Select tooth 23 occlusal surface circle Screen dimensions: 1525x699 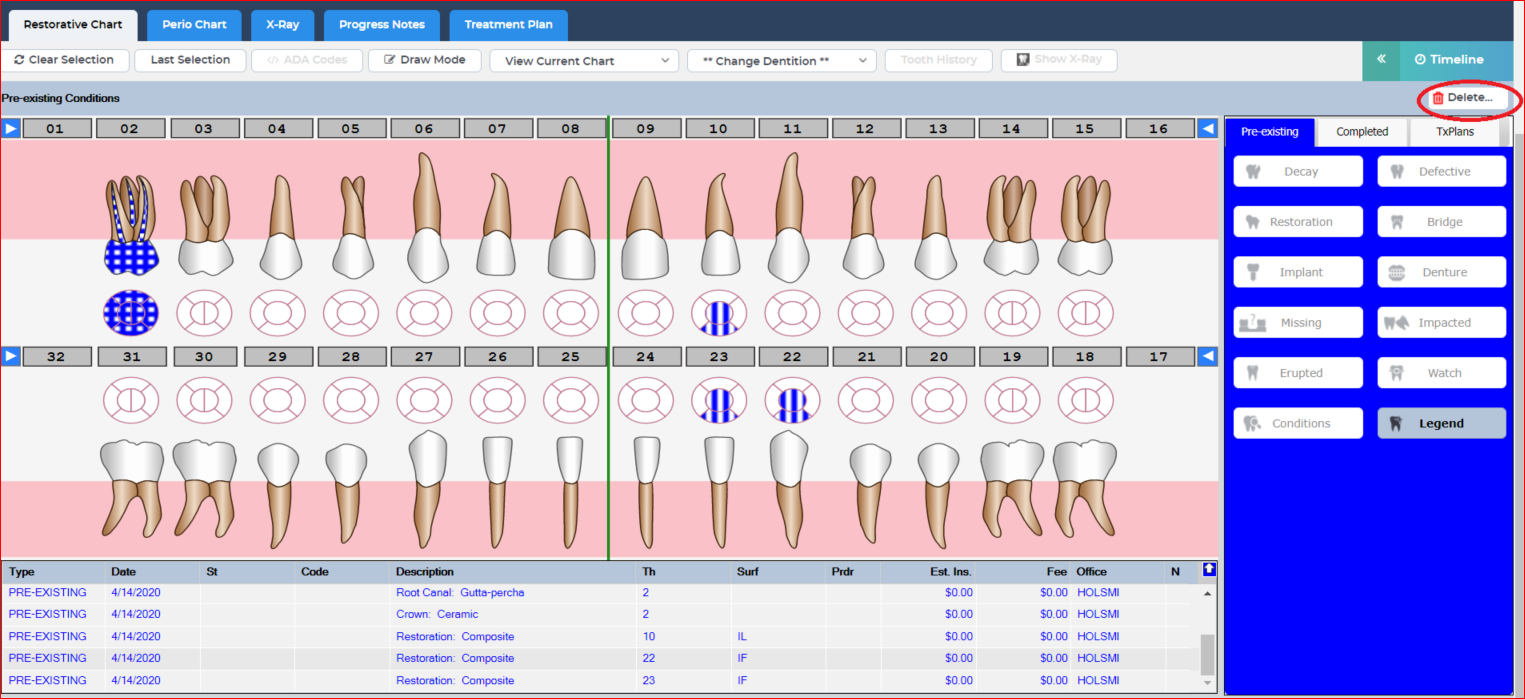[718, 402]
